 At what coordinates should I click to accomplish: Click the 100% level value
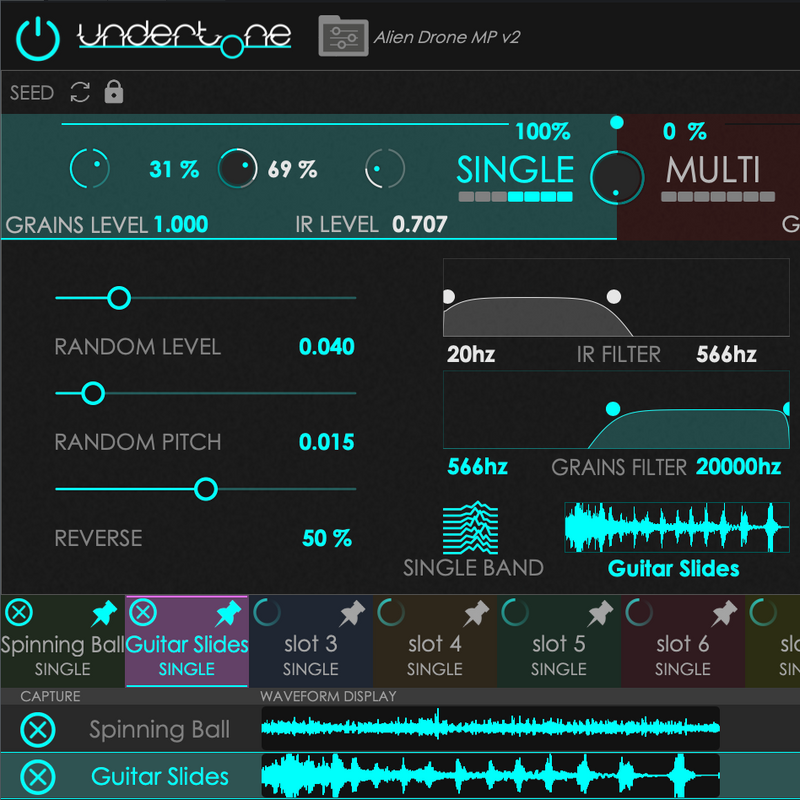click(x=543, y=132)
